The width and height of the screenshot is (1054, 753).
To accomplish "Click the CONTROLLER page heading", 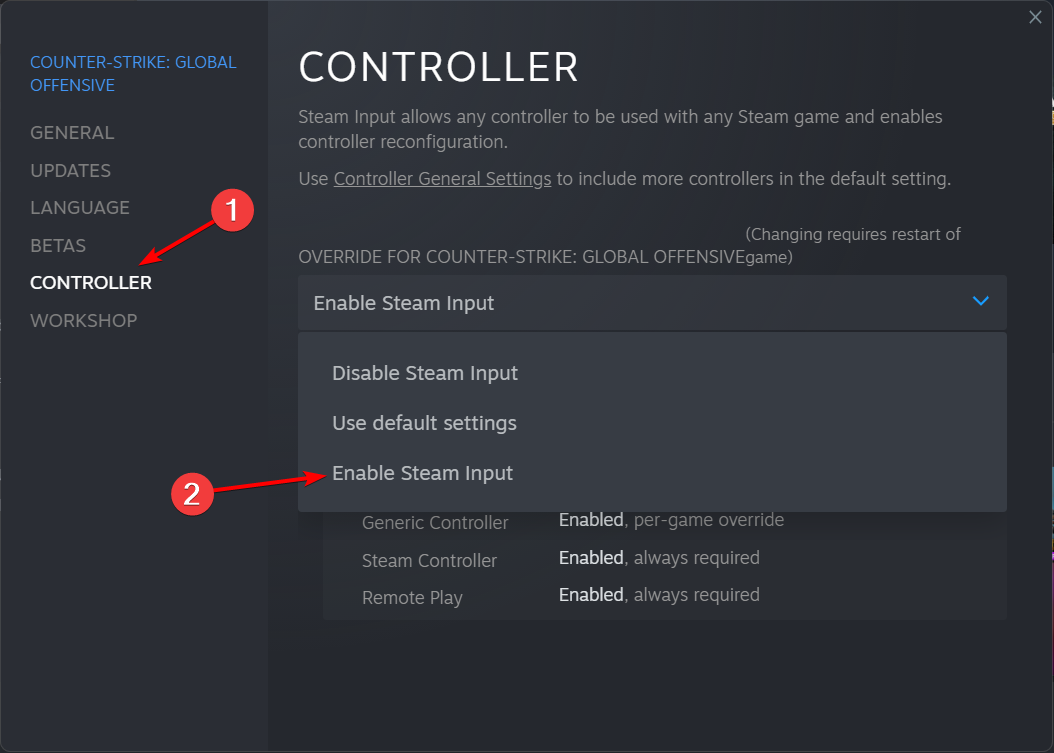I will coord(438,67).
